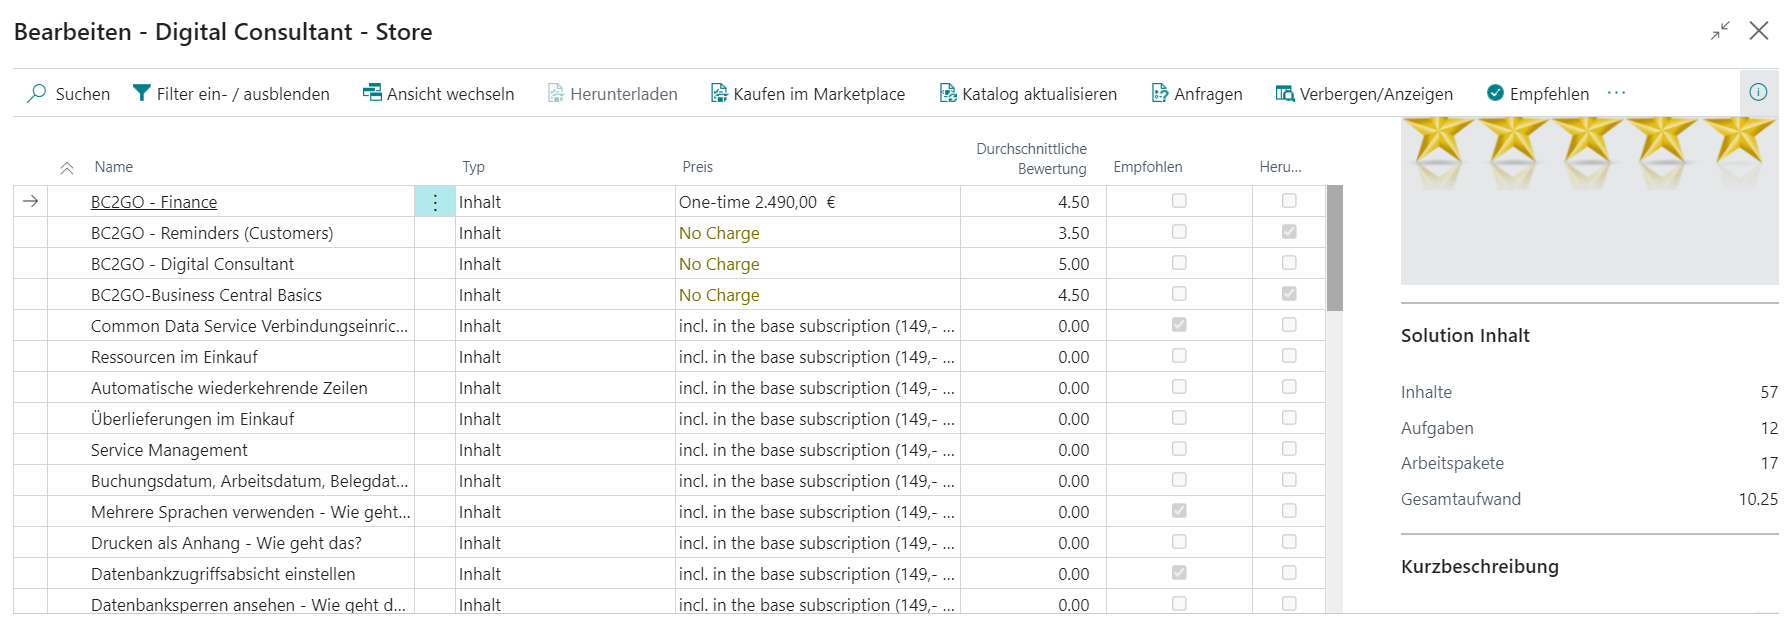Click the Empfehlen checkmark icon

click(1495, 93)
